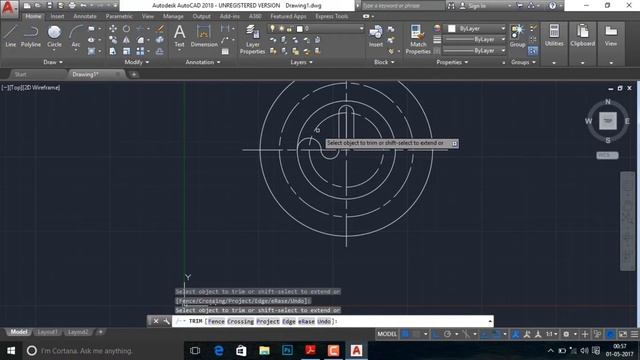Switch to the Model layout tab

[x=19, y=332]
